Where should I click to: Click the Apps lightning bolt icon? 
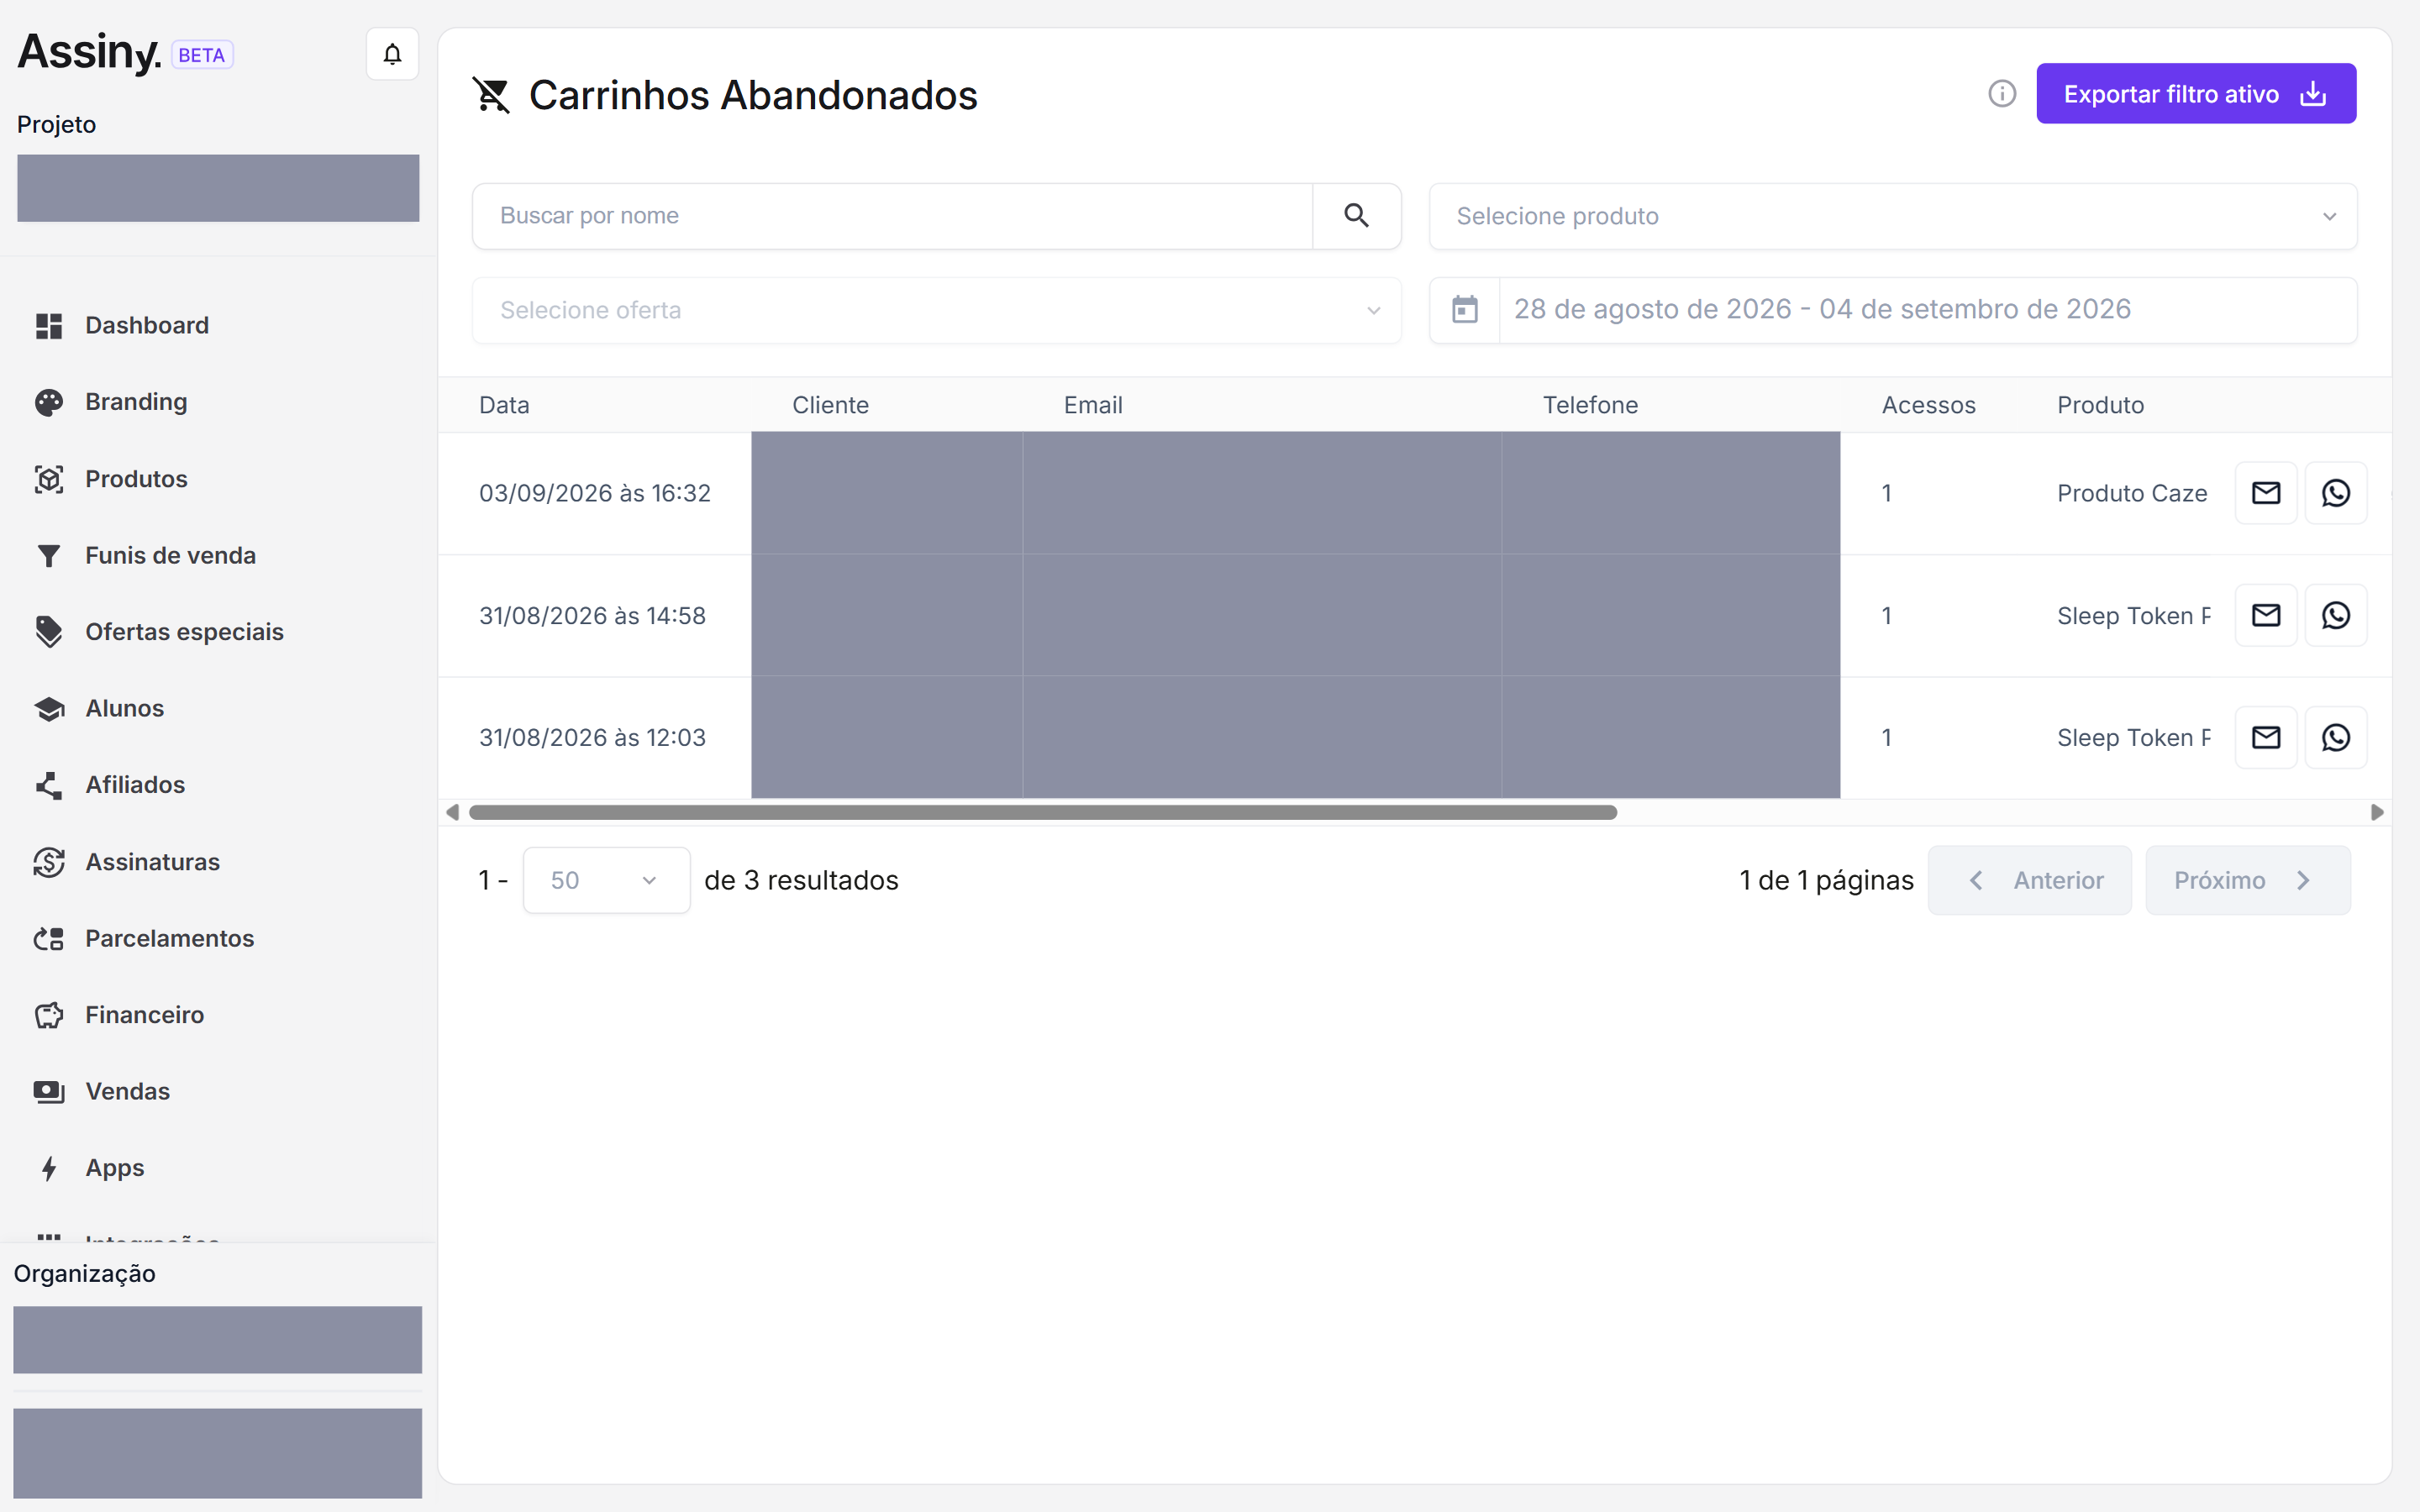(x=49, y=1168)
